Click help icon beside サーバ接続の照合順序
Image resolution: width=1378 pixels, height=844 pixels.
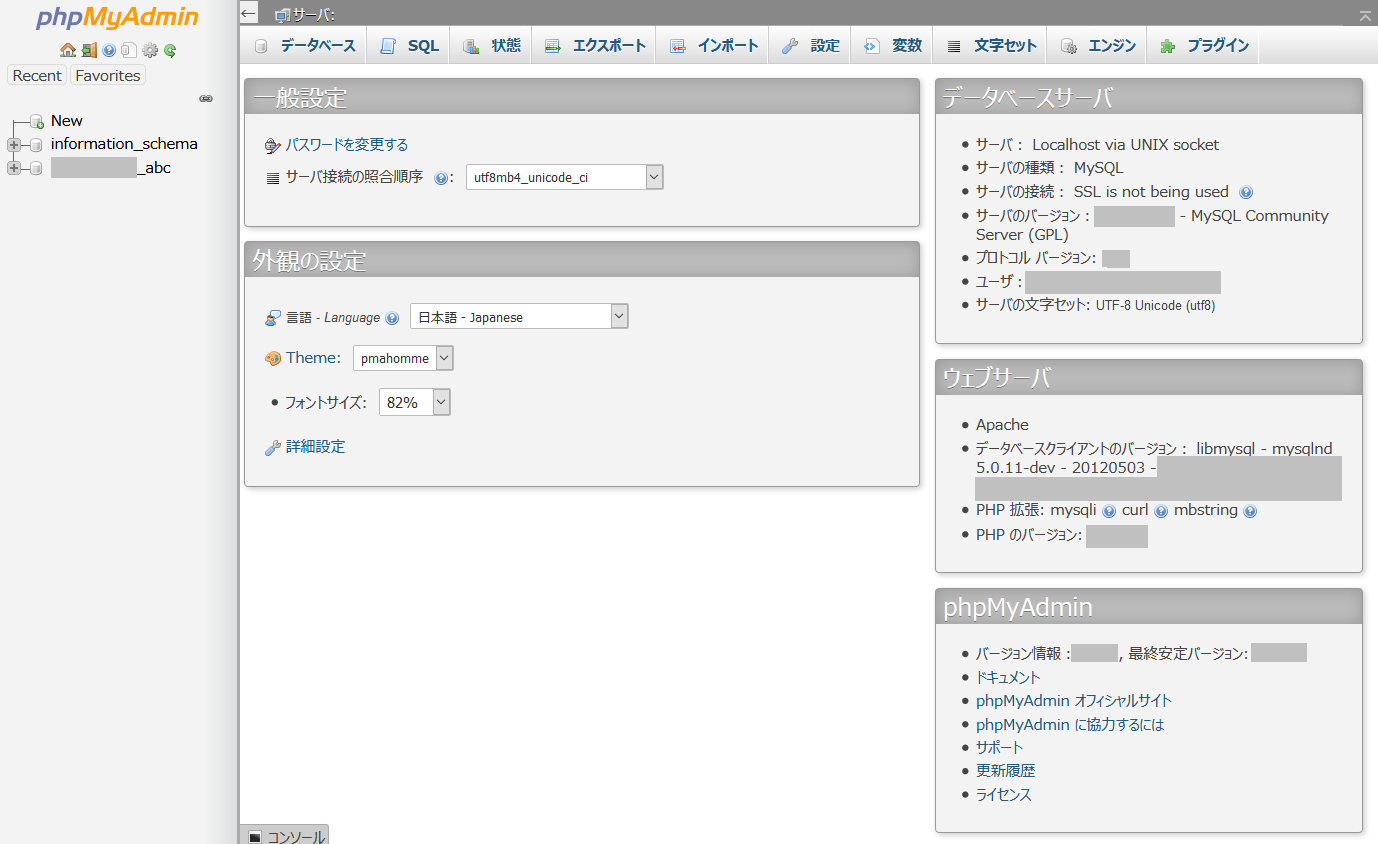pyautogui.click(x=440, y=178)
